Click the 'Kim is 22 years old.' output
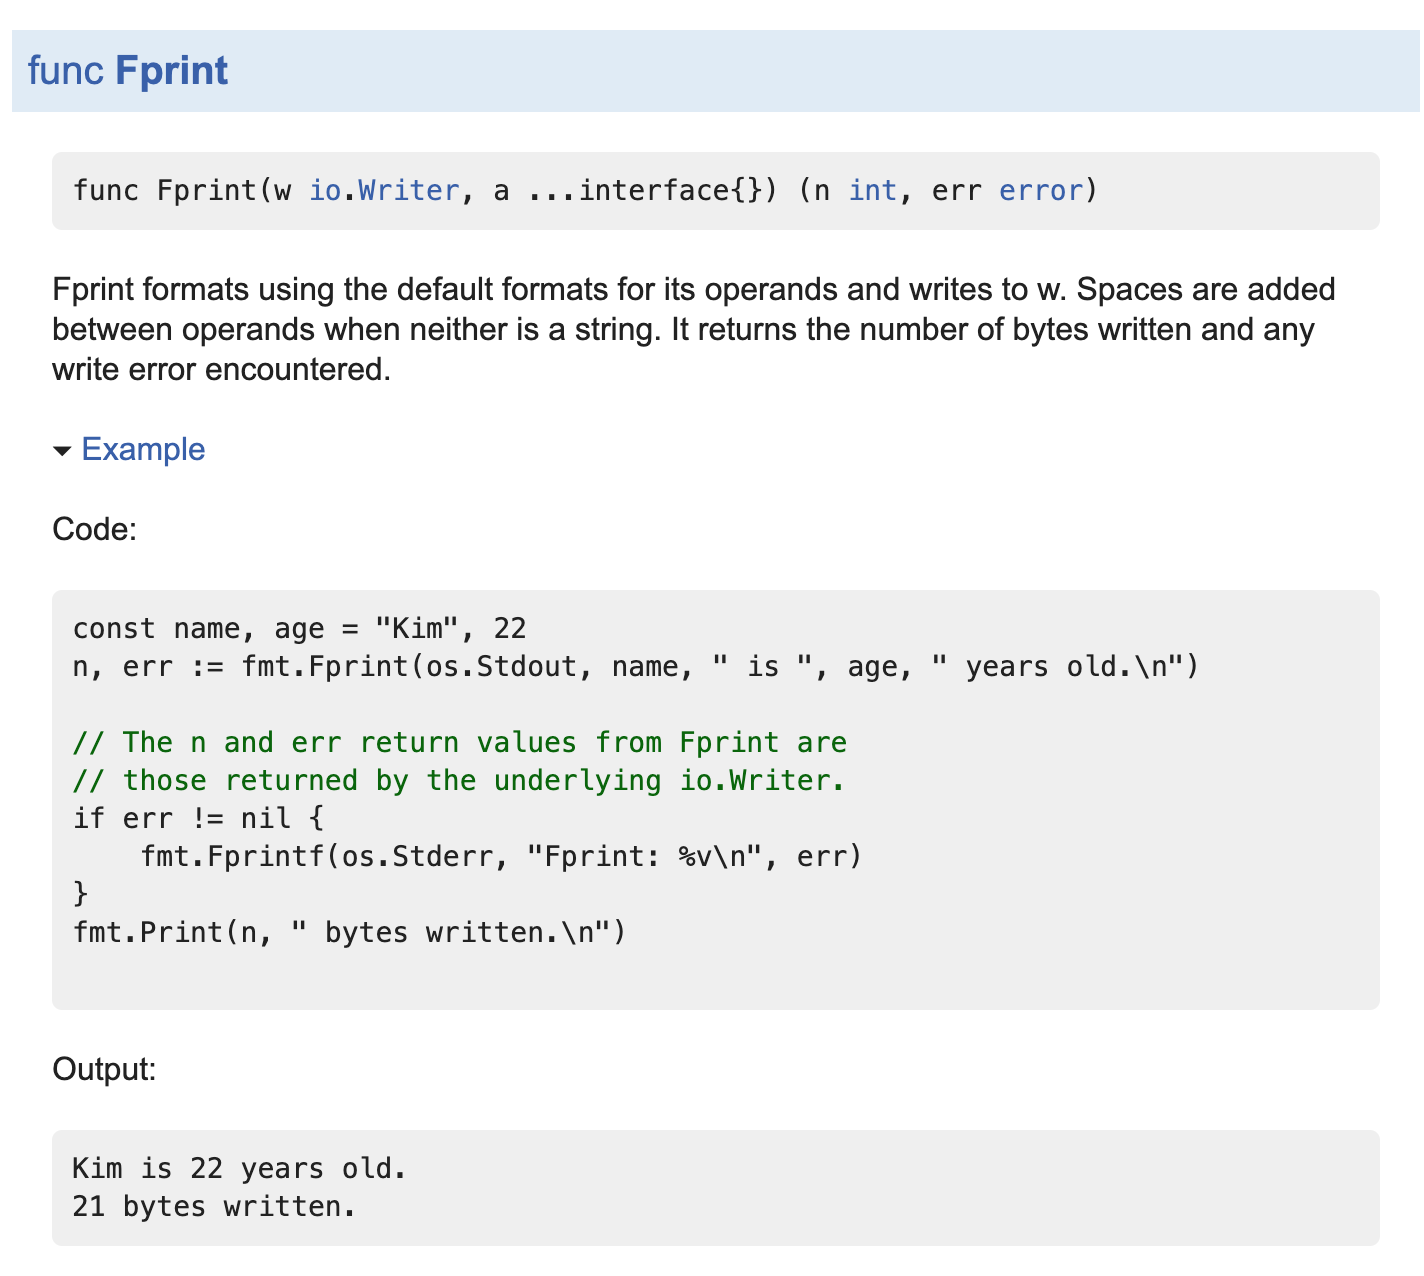The width and height of the screenshot is (1424, 1276). coord(239,1168)
